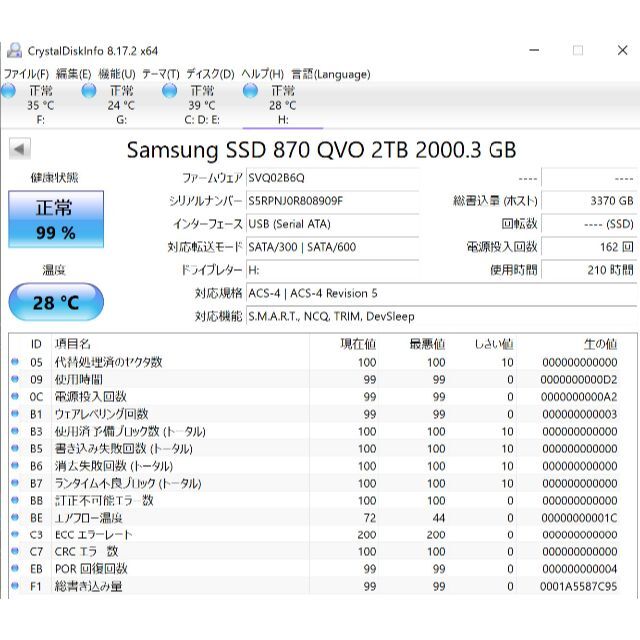Select the H: drive tab at 28 °C
Image resolution: width=640 pixels, height=640 pixels.
[x=283, y=105]
